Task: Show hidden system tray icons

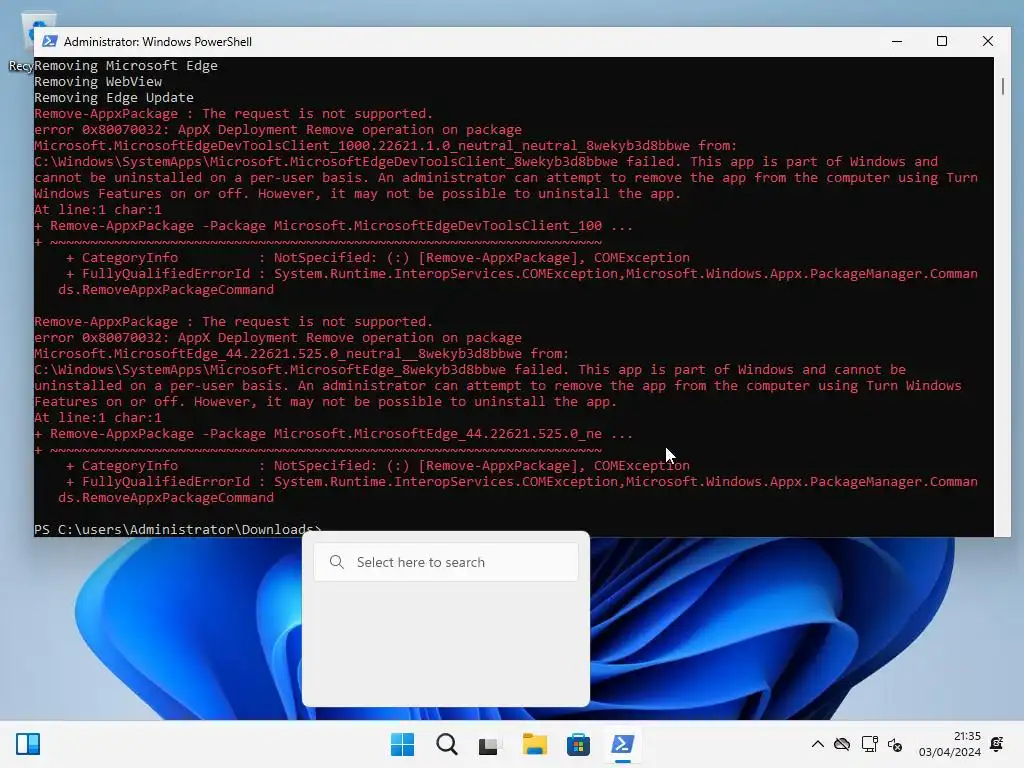Action: (817, 744)
